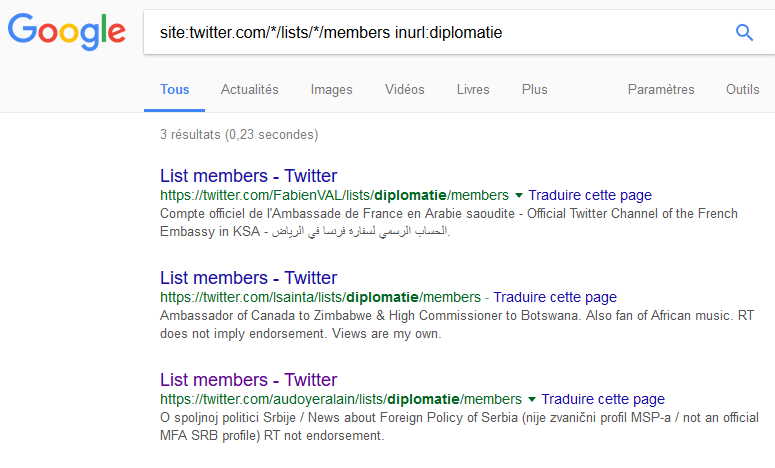Open second List members result for lsainta
This screenshot has height=468, width=775.
[248, 278]
